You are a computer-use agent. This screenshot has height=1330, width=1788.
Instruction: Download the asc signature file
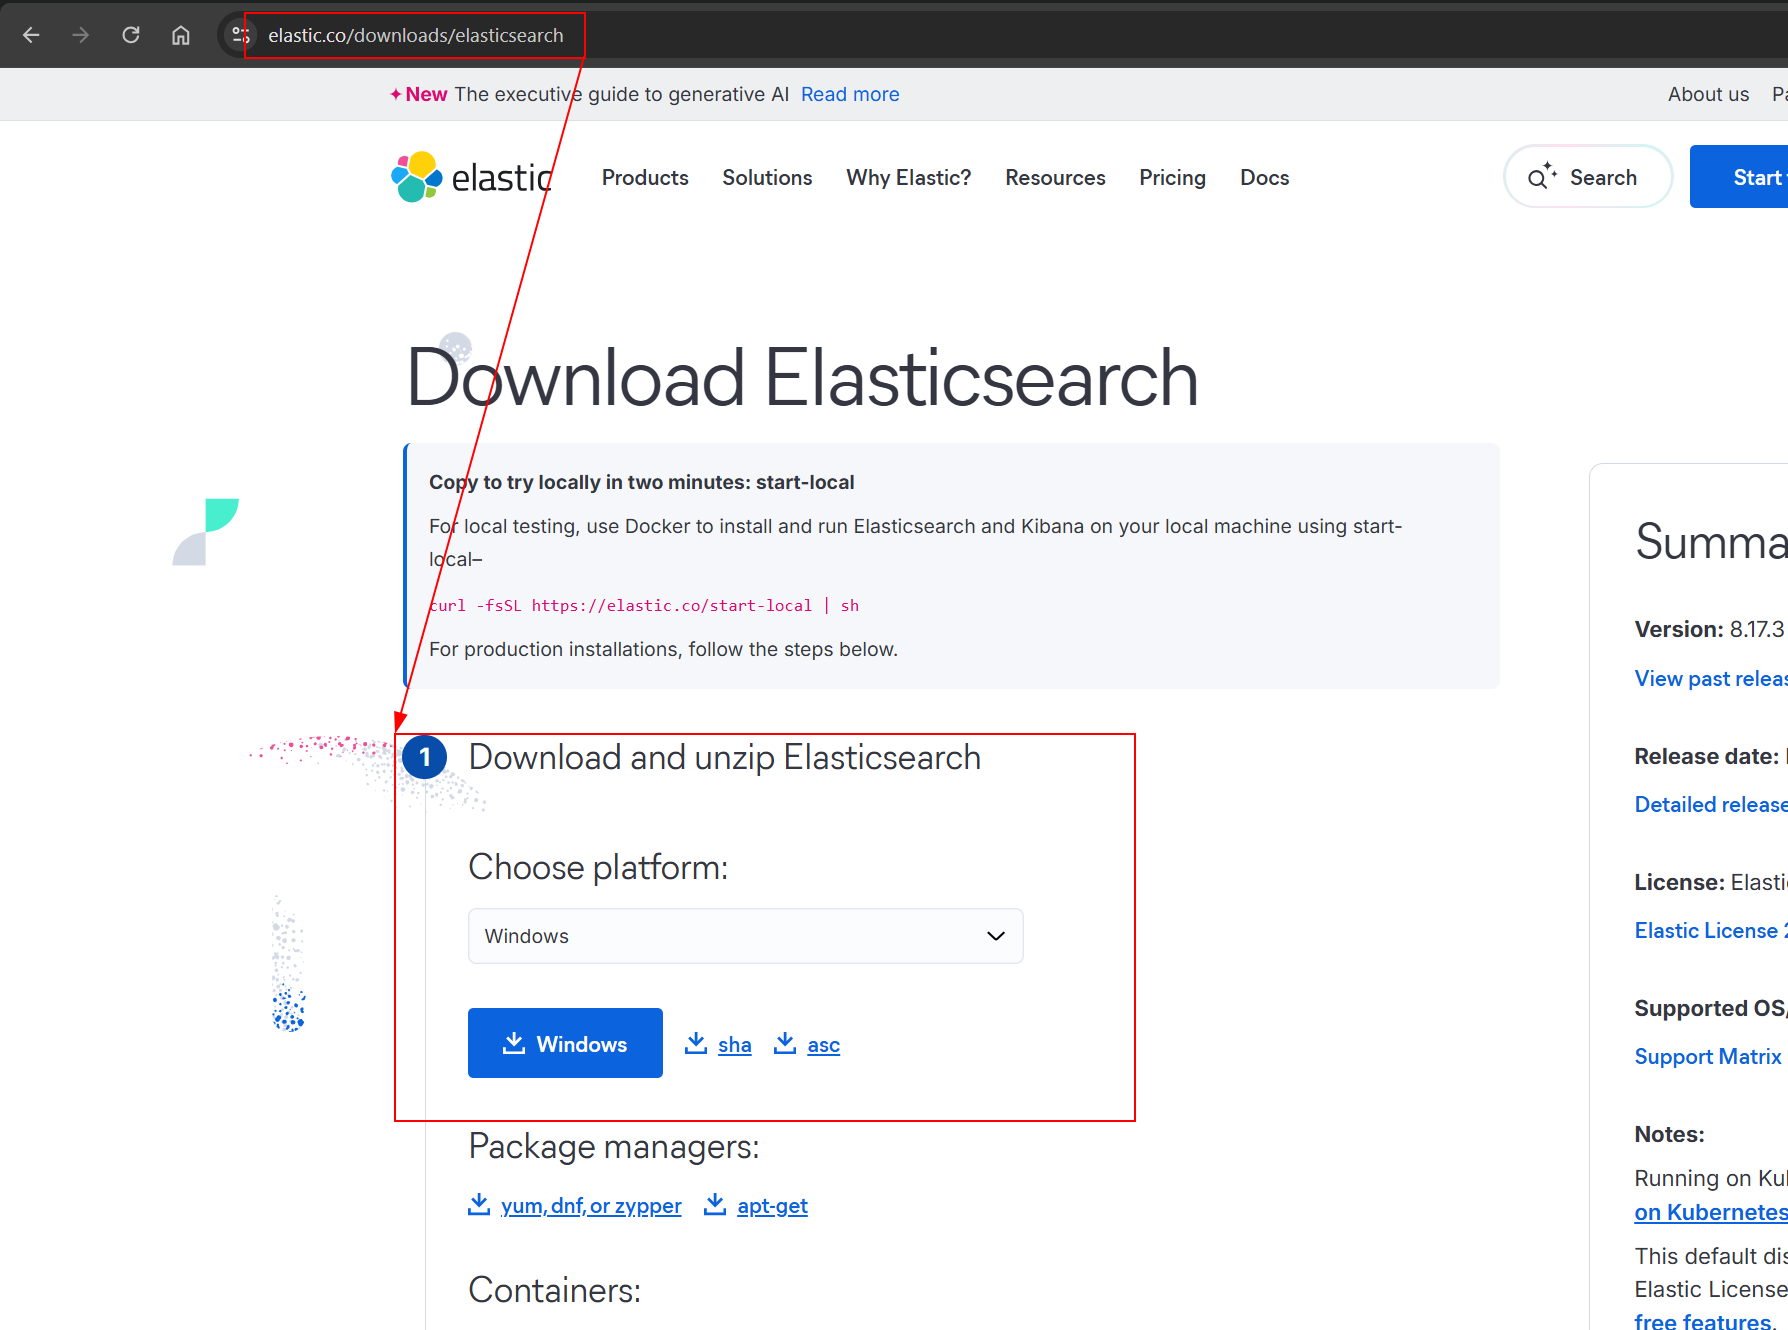pyautogui.click(x=823, y=1045)
